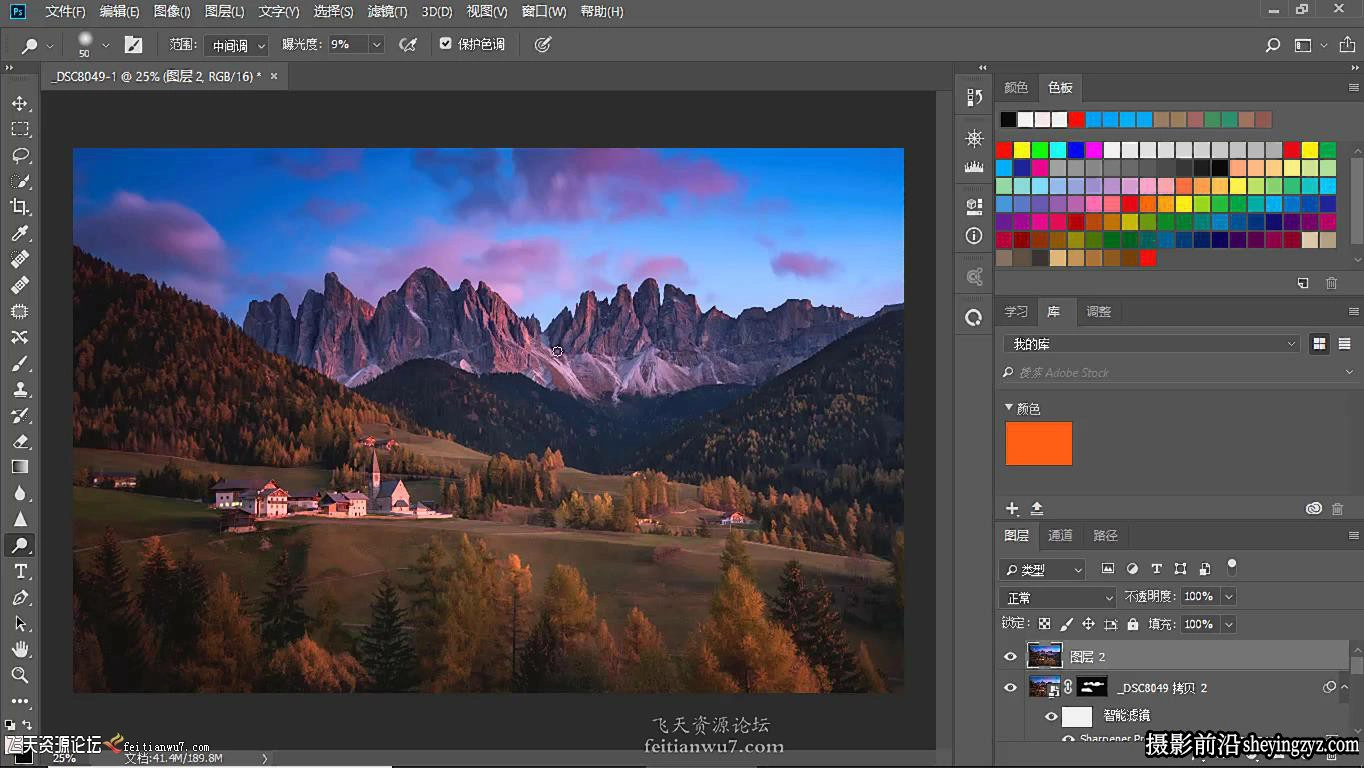Open the 不透明度 opacity dropdown arrow
Image resolution: width=1364 pixels, height=768 pixels.
pyautogui.click(x=1229, y=597)
